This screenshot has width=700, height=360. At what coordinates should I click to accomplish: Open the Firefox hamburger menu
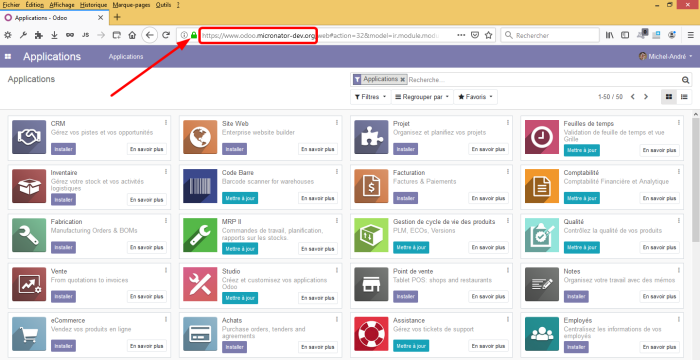(x=691, y=35)
